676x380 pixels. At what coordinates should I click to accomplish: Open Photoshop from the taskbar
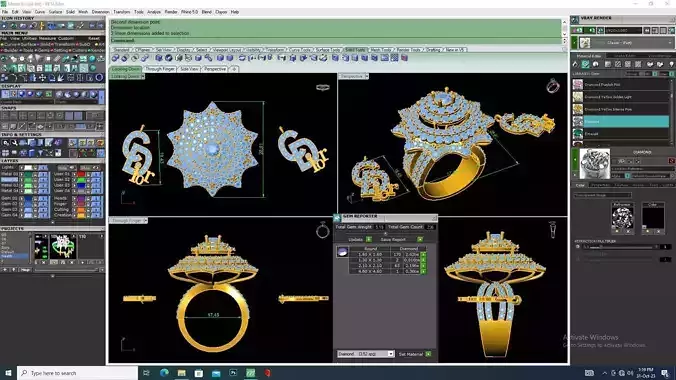click(x=233, y=373)
